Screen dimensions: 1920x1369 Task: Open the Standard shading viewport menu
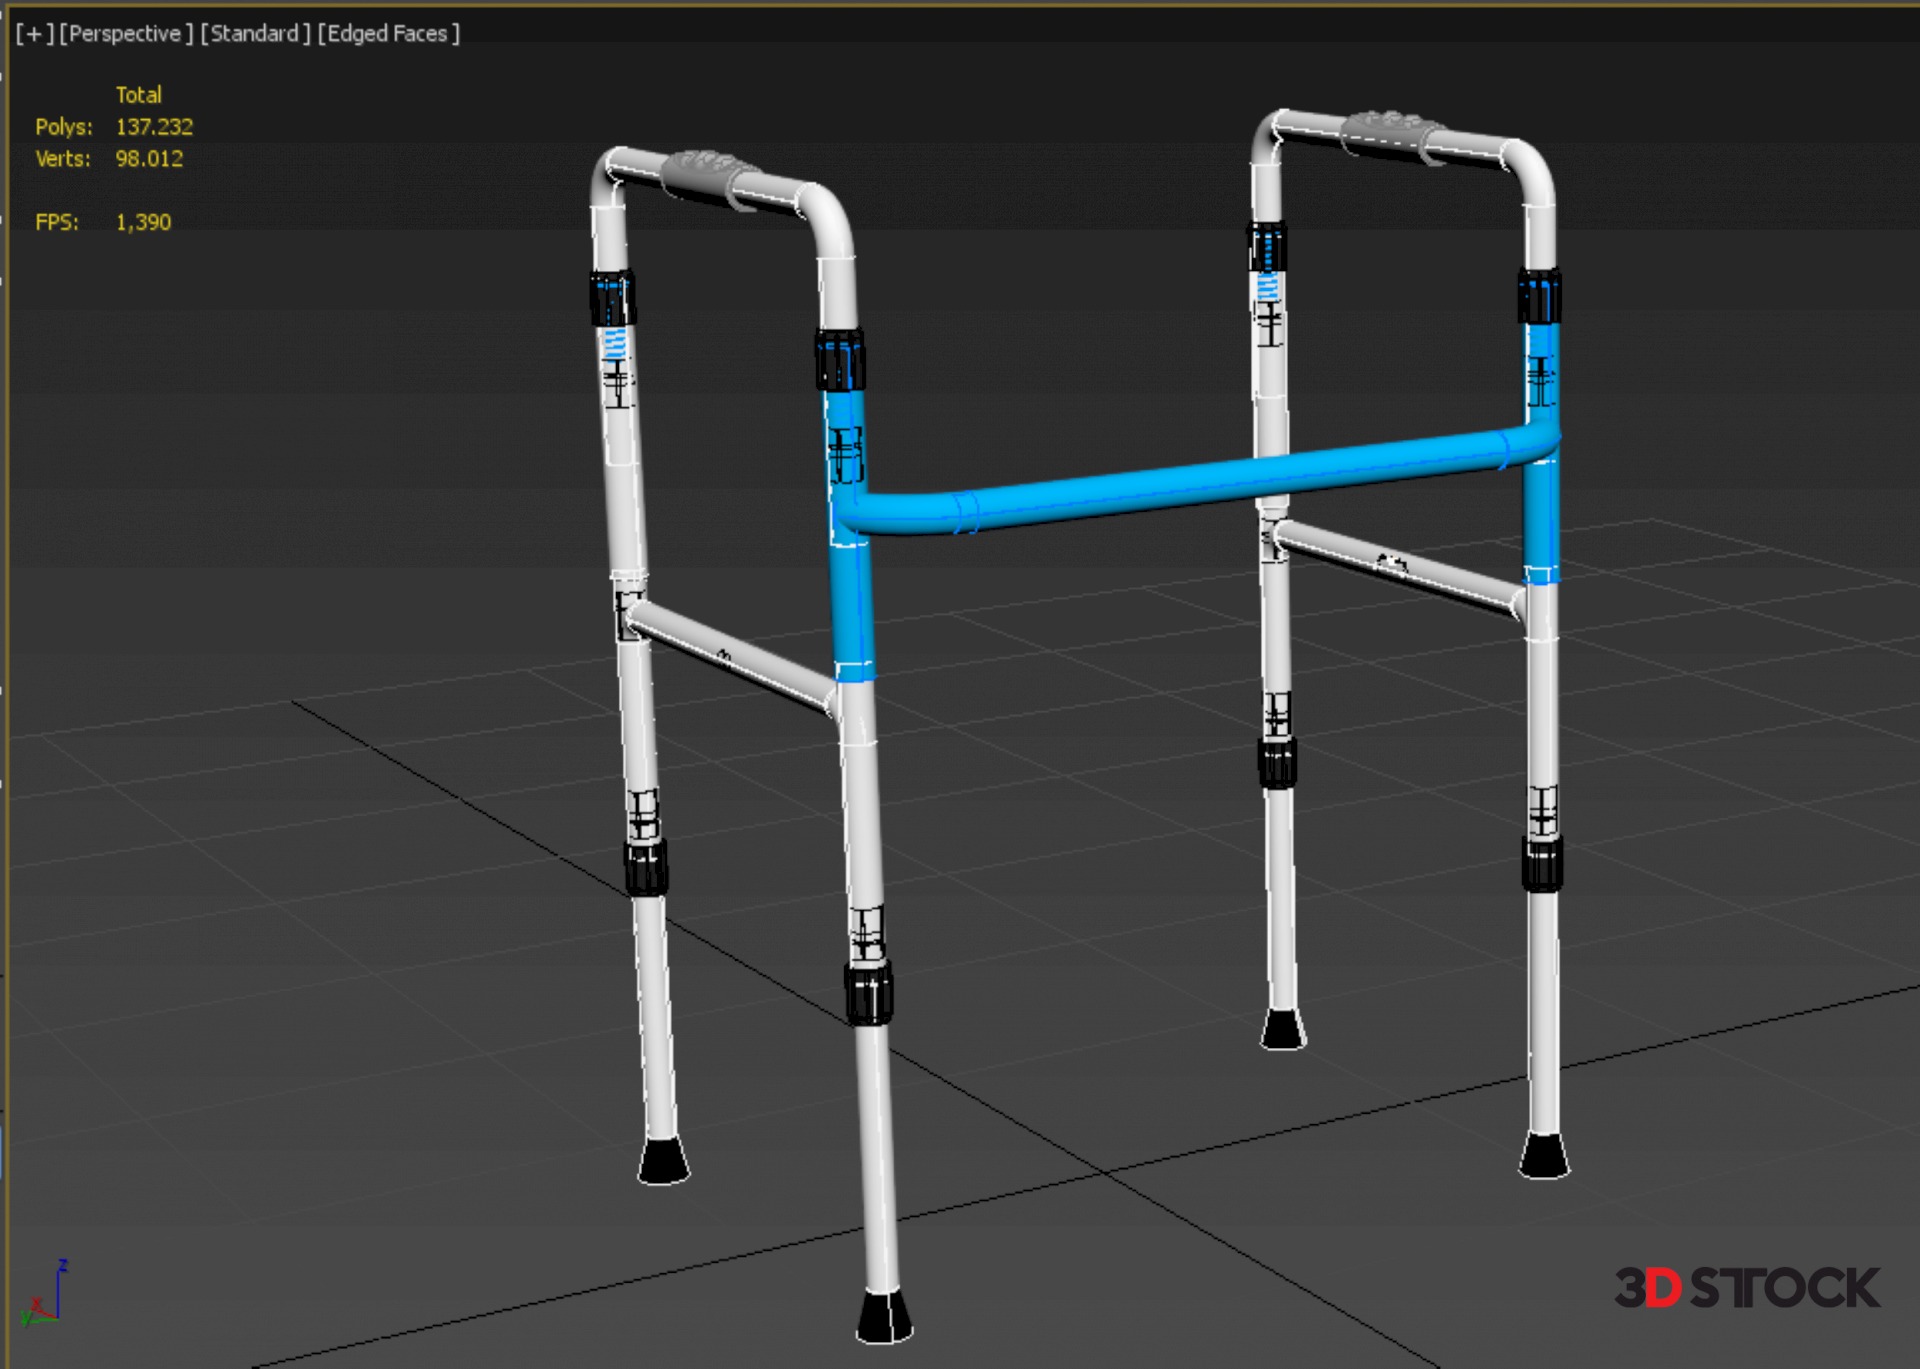pyautogui.click(x=255, y=33)
